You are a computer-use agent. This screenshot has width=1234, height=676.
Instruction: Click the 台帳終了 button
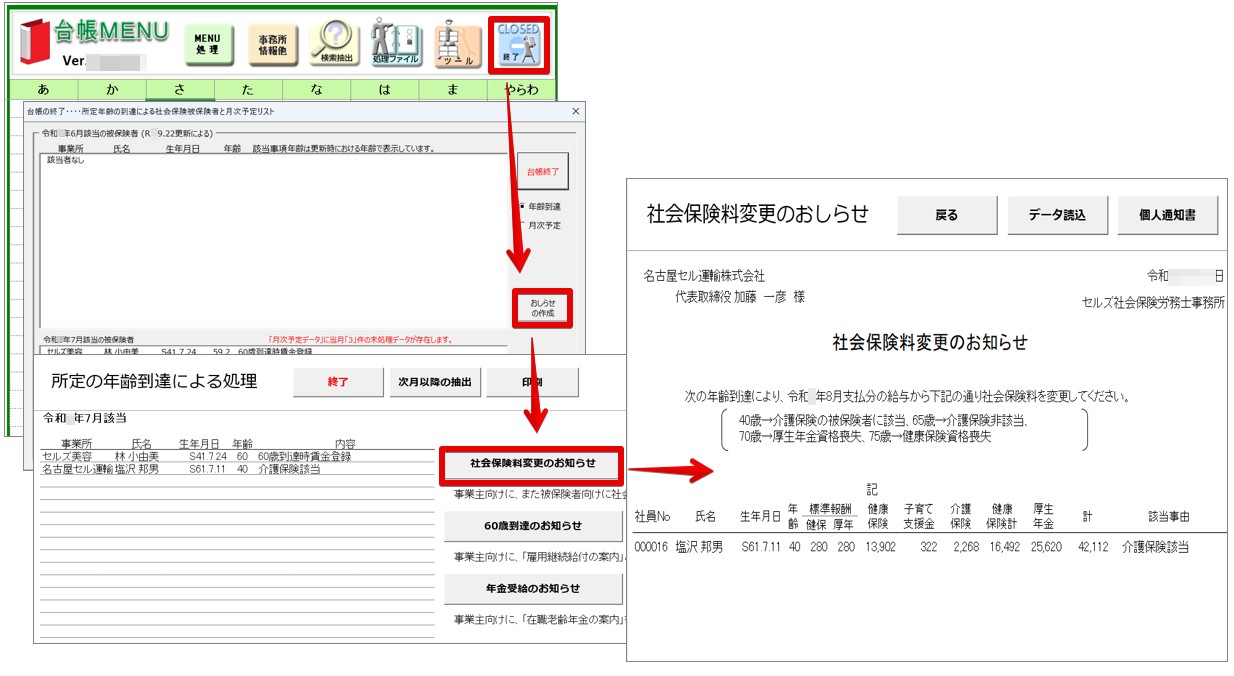(543, 172)
